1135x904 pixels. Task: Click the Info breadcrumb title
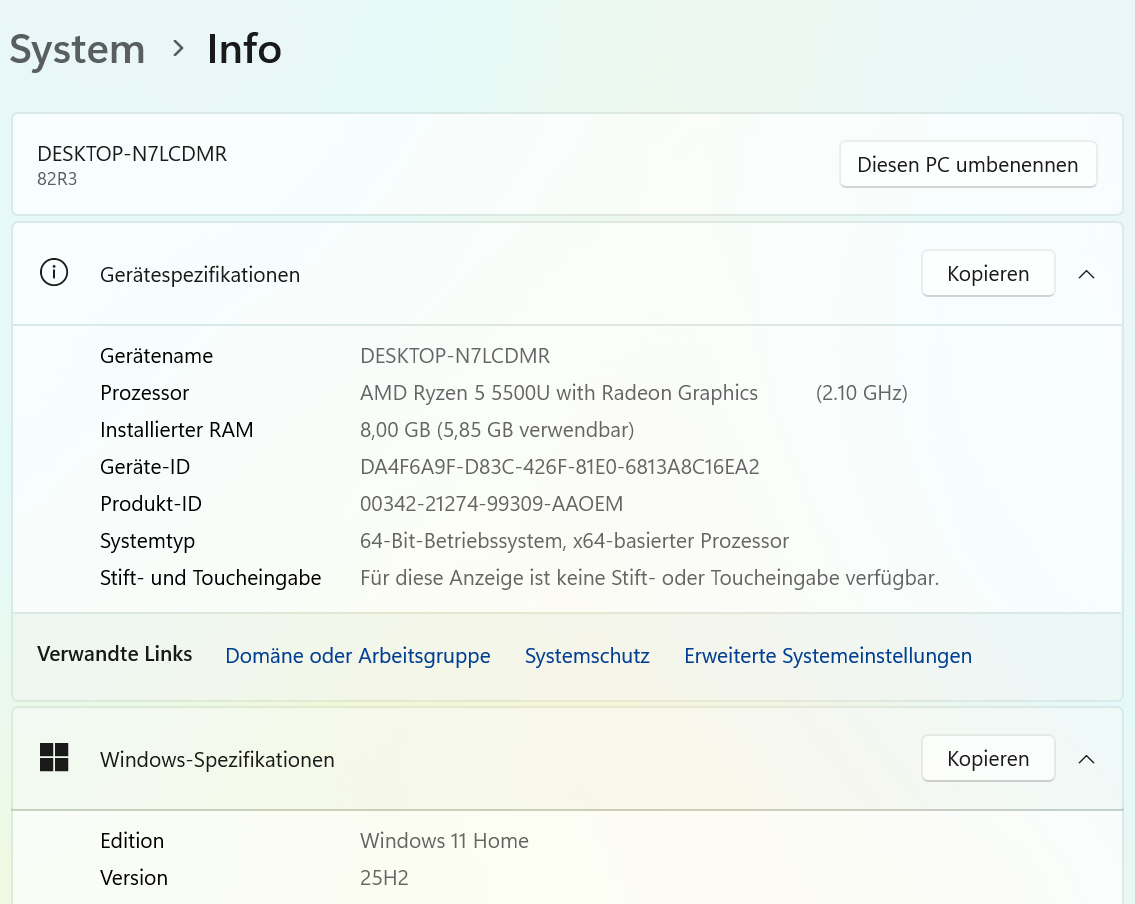244,49
